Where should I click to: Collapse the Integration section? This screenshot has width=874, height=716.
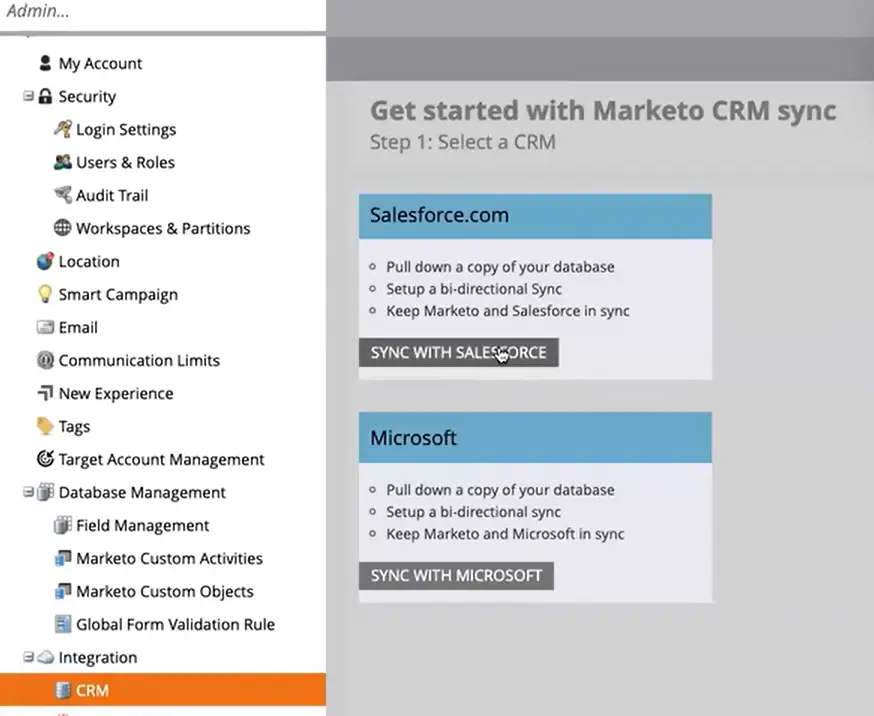tap(30, 657)
